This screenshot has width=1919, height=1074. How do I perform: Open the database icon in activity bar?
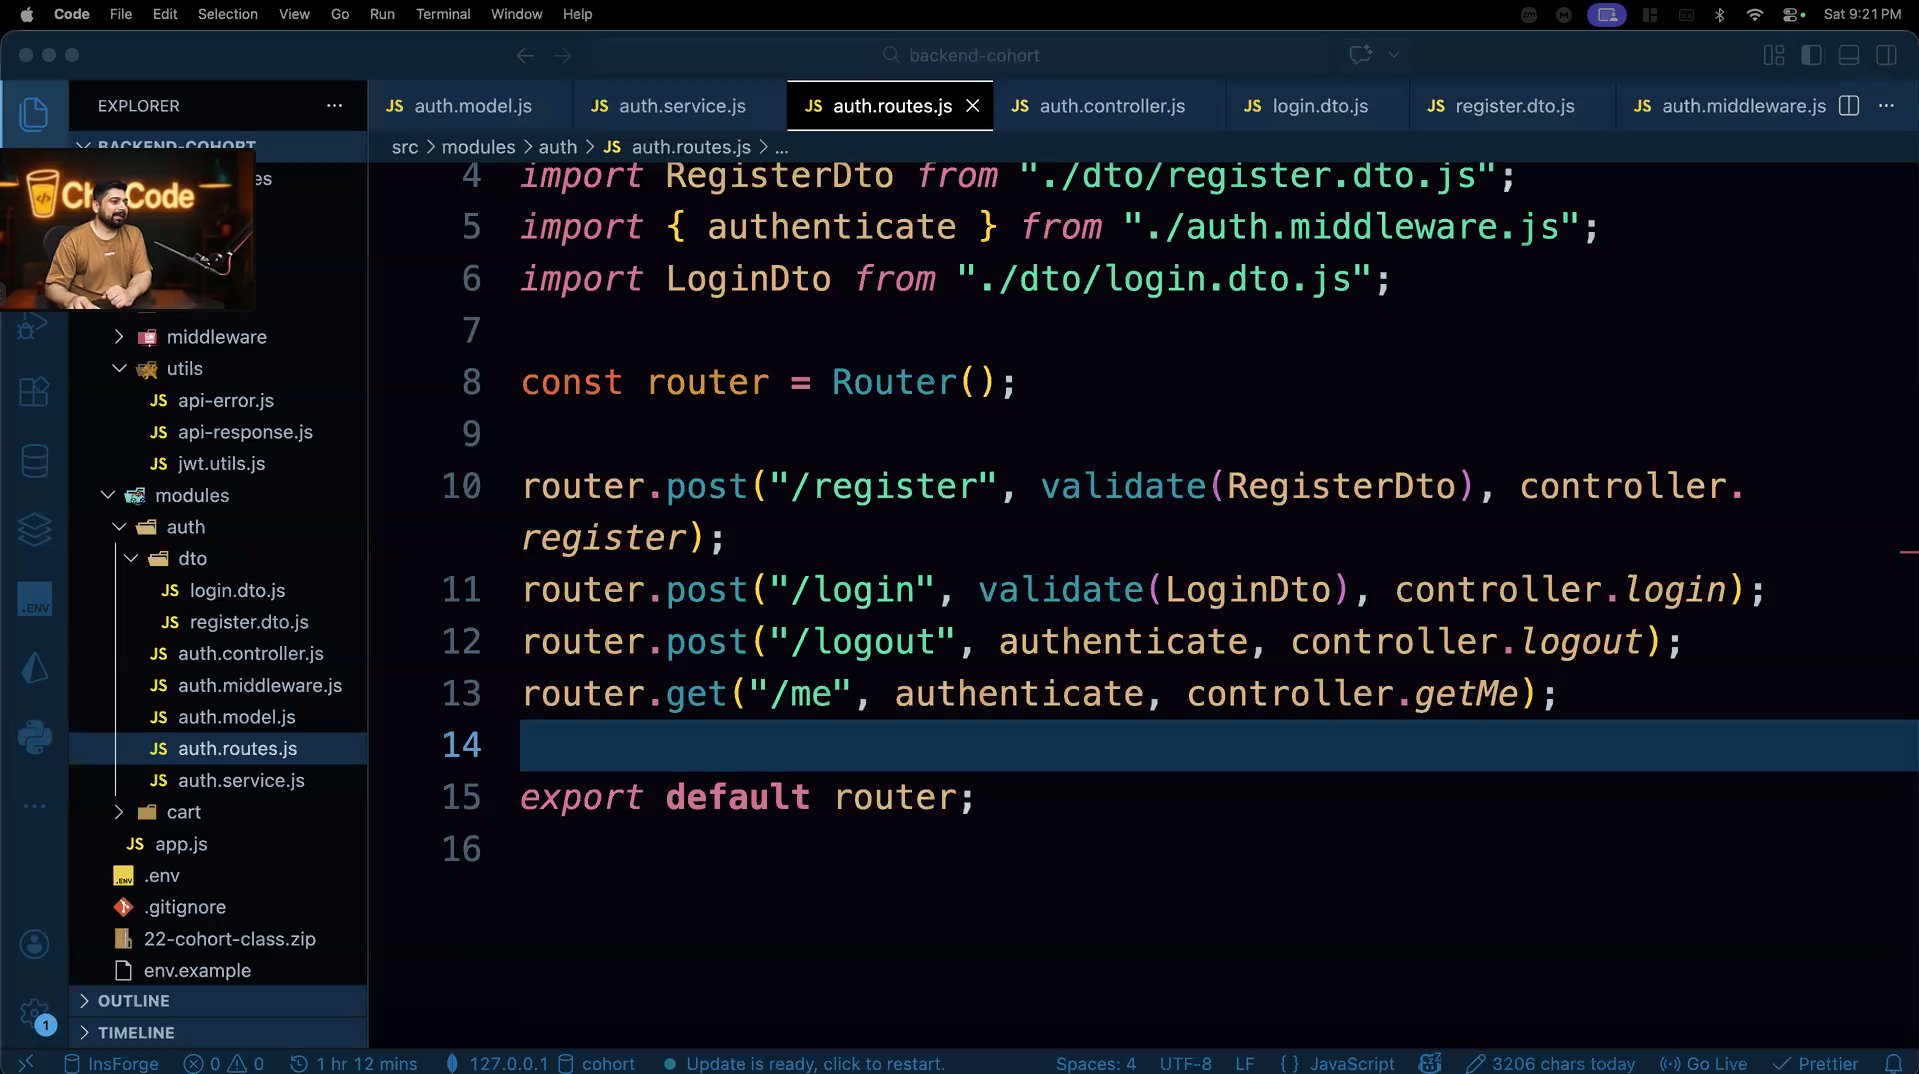(34, 461)
